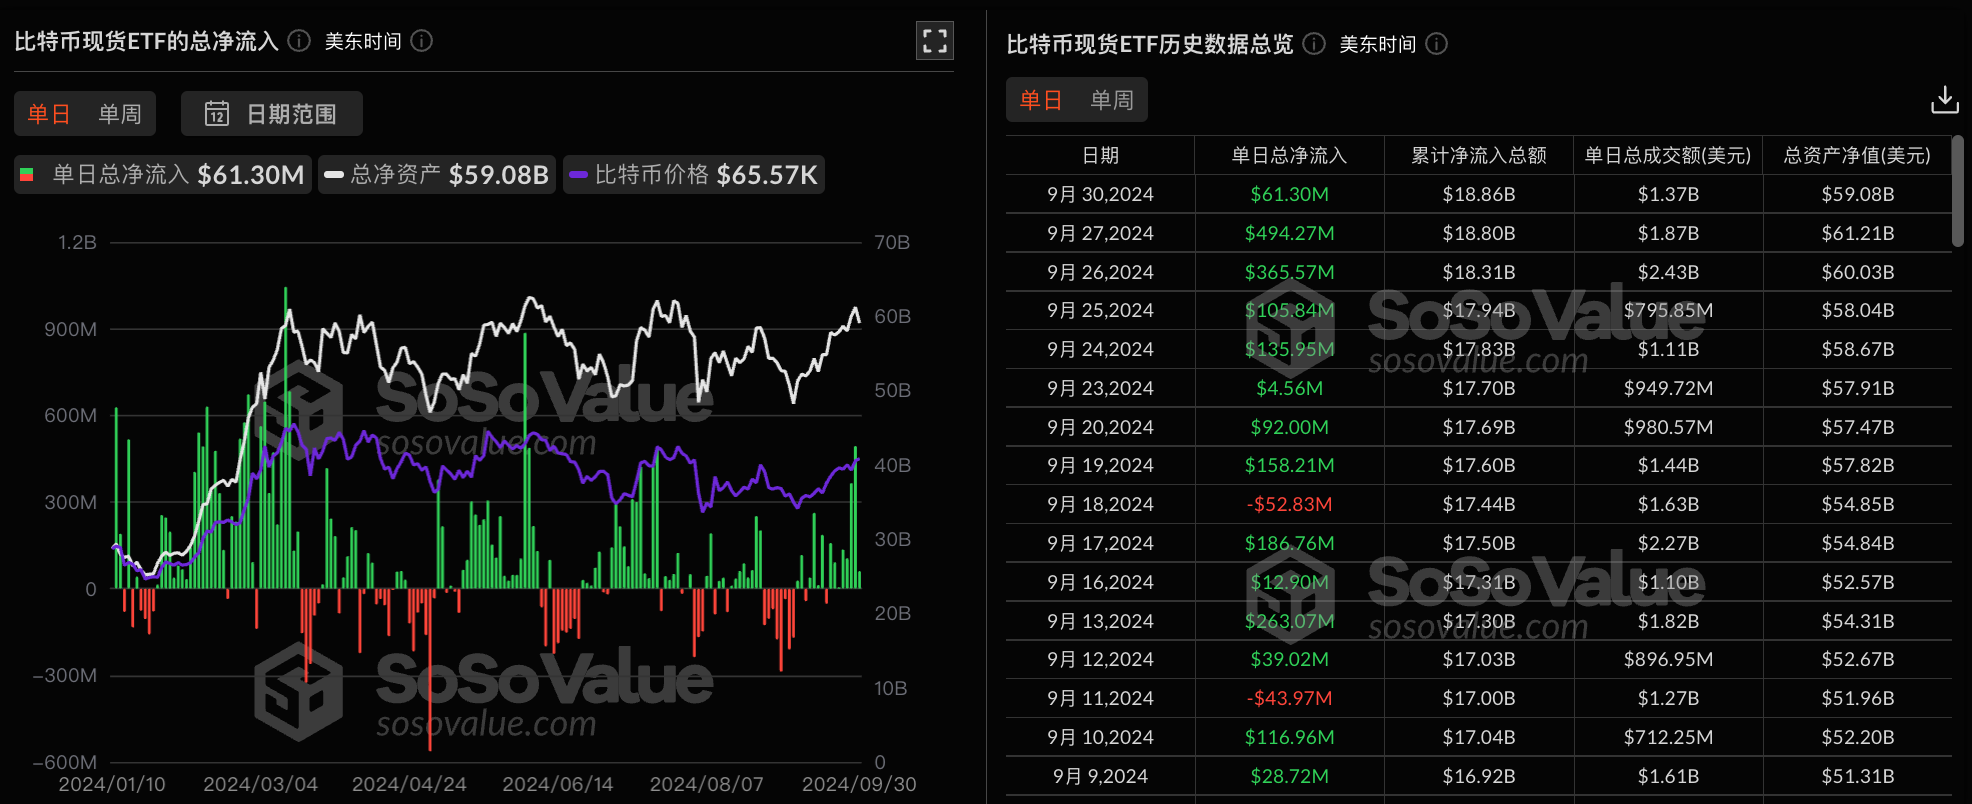Image resolution: width=1972 pixels, height=804 pixels.
Task: Click the $116.96M net inflow value
Action: click(x=1289, y=737)
